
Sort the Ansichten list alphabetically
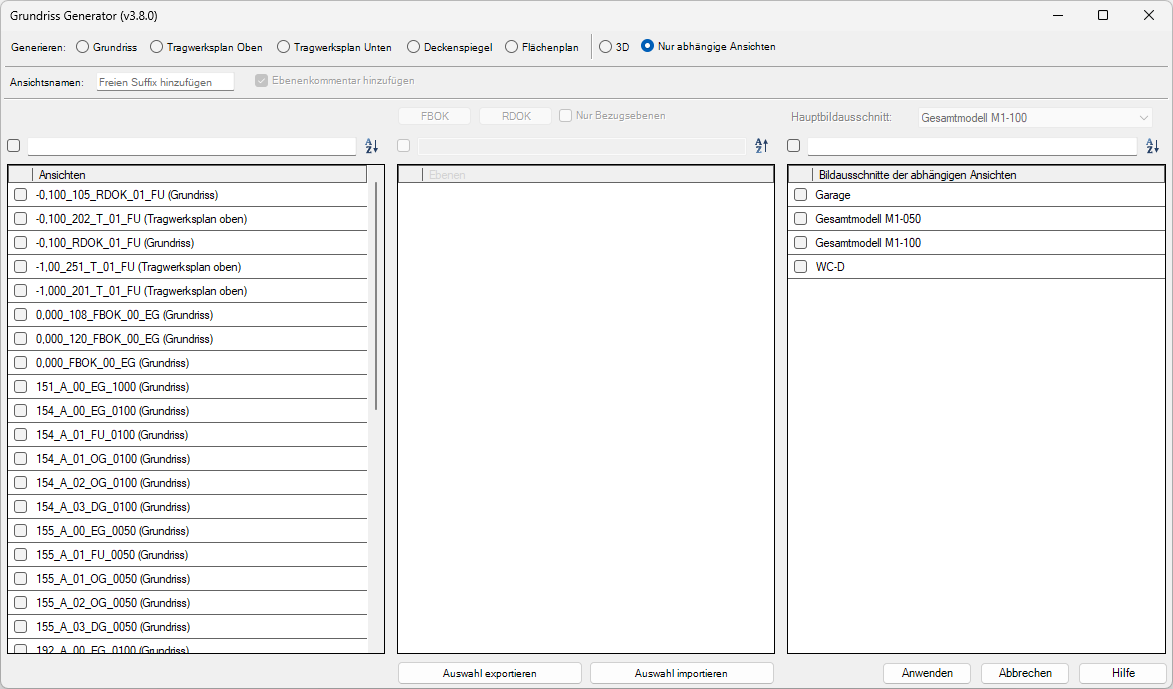(x=371, y=146)
